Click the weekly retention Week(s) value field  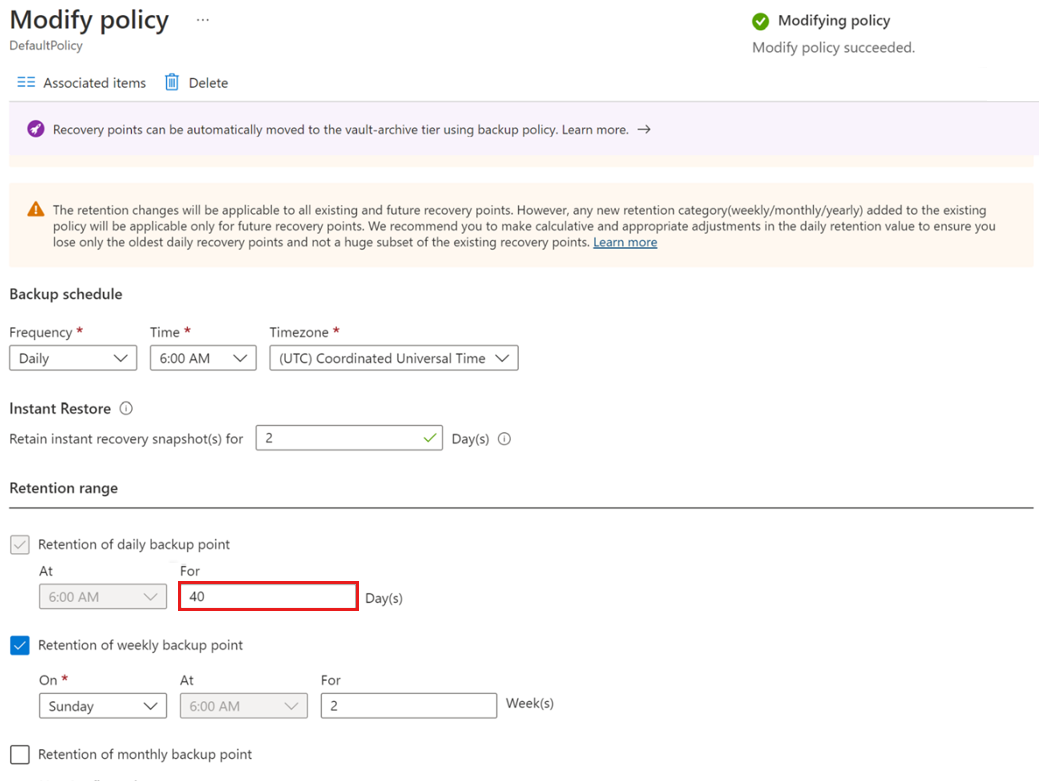pos(408,705)
